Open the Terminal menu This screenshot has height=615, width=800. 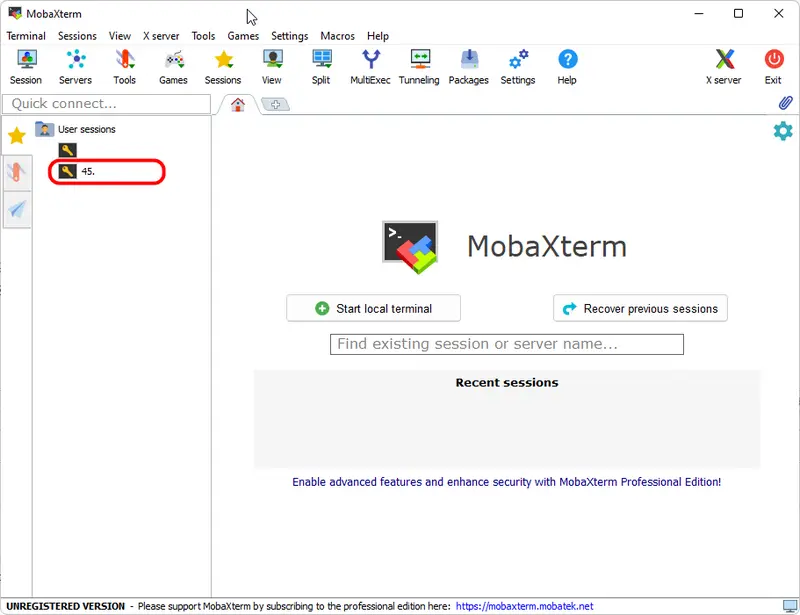click(x=26, y=36)
